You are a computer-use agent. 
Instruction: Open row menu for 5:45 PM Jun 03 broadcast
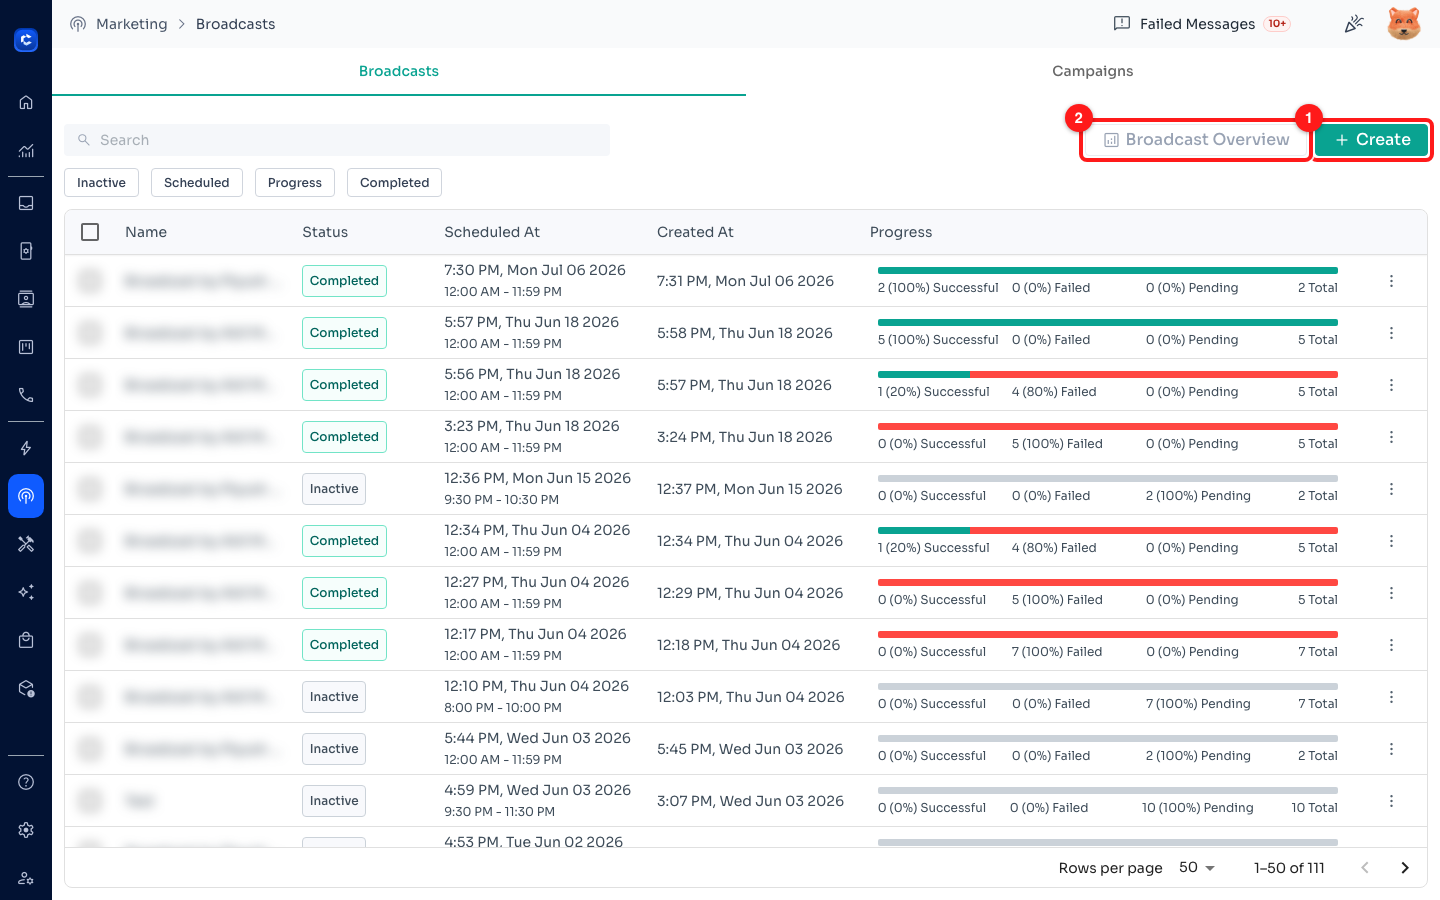click(1391, 749)
